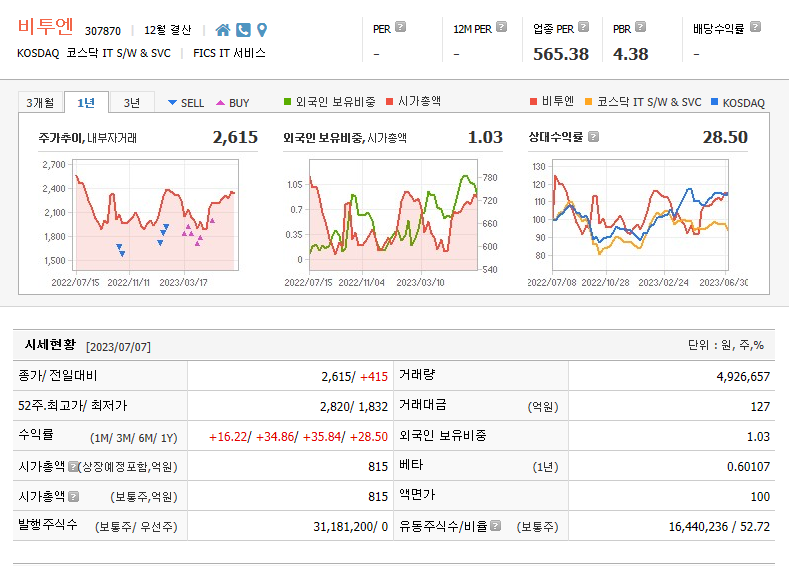Click the 수익률 row label
Image resolution: width=790 pixels, height=566 pixels.
(x=36, y=435)
